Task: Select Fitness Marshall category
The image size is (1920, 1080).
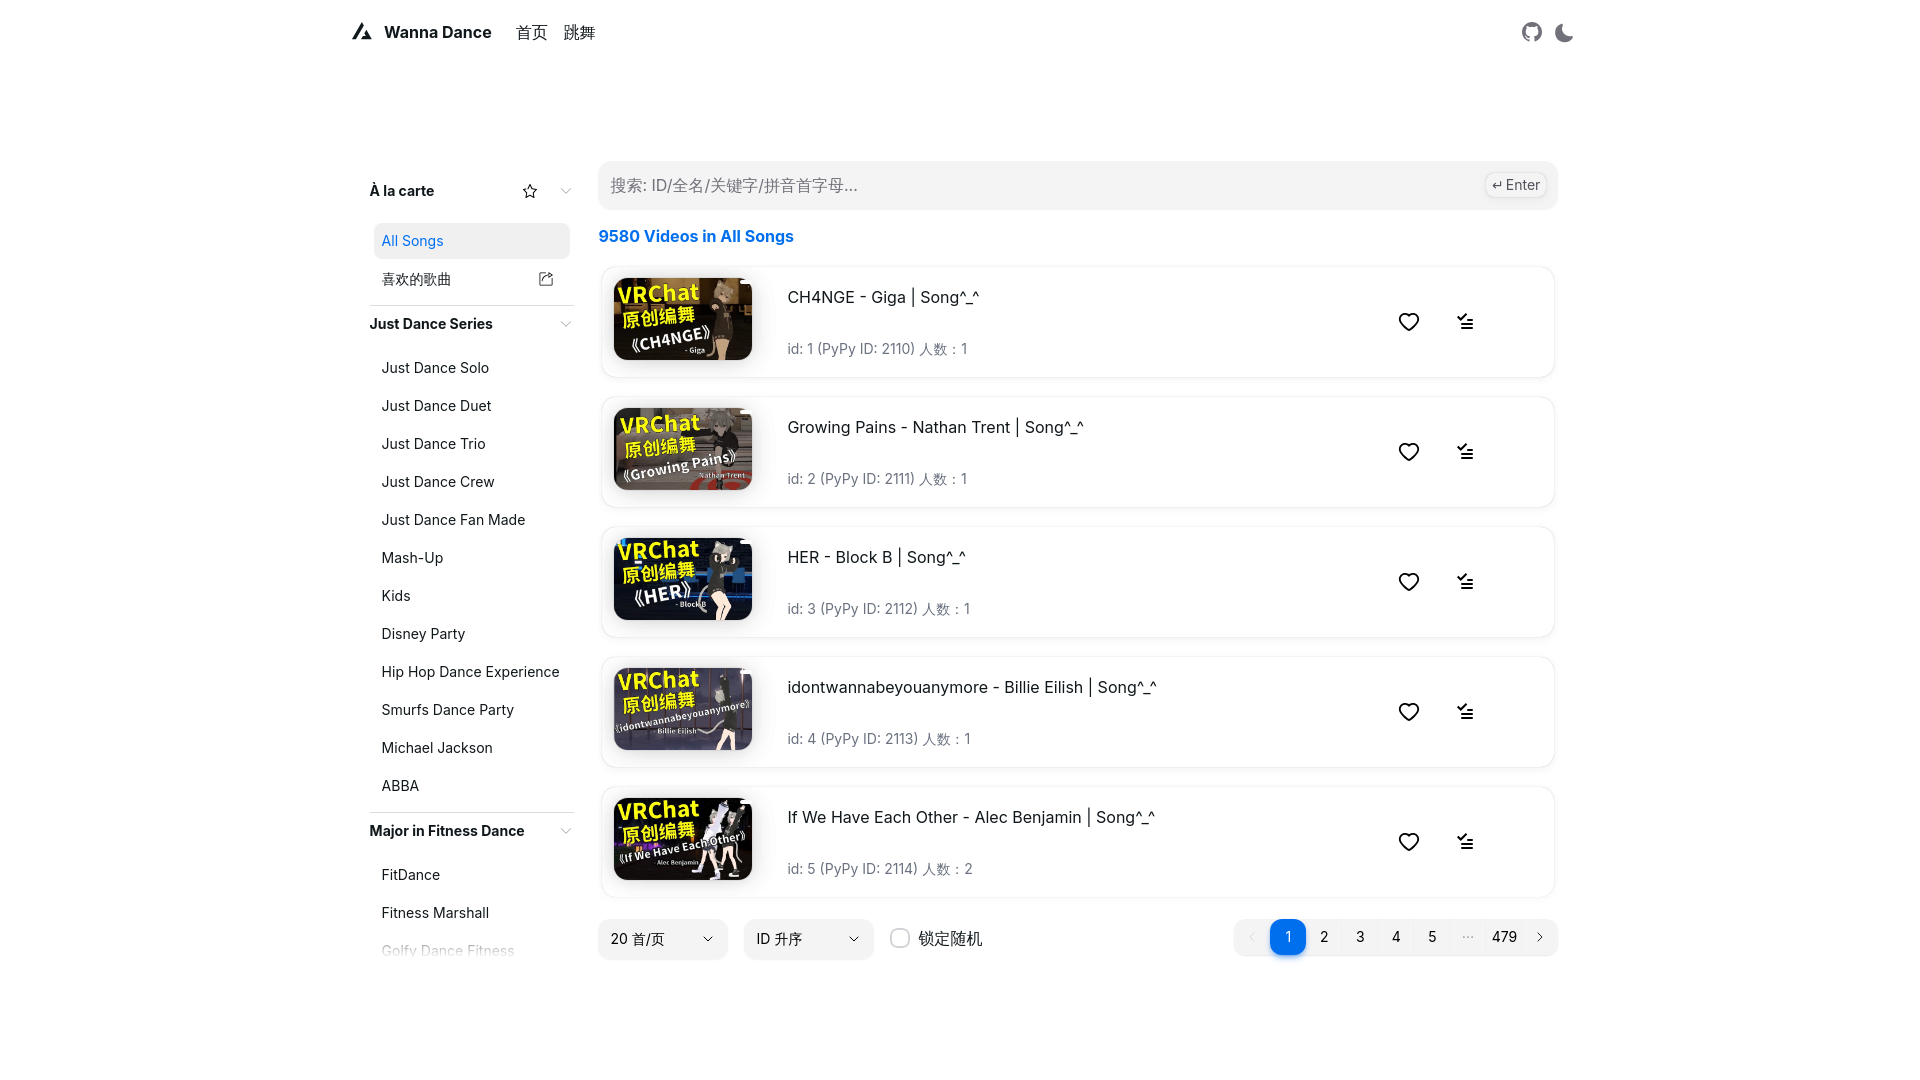Action: click(x=435, y=913)
